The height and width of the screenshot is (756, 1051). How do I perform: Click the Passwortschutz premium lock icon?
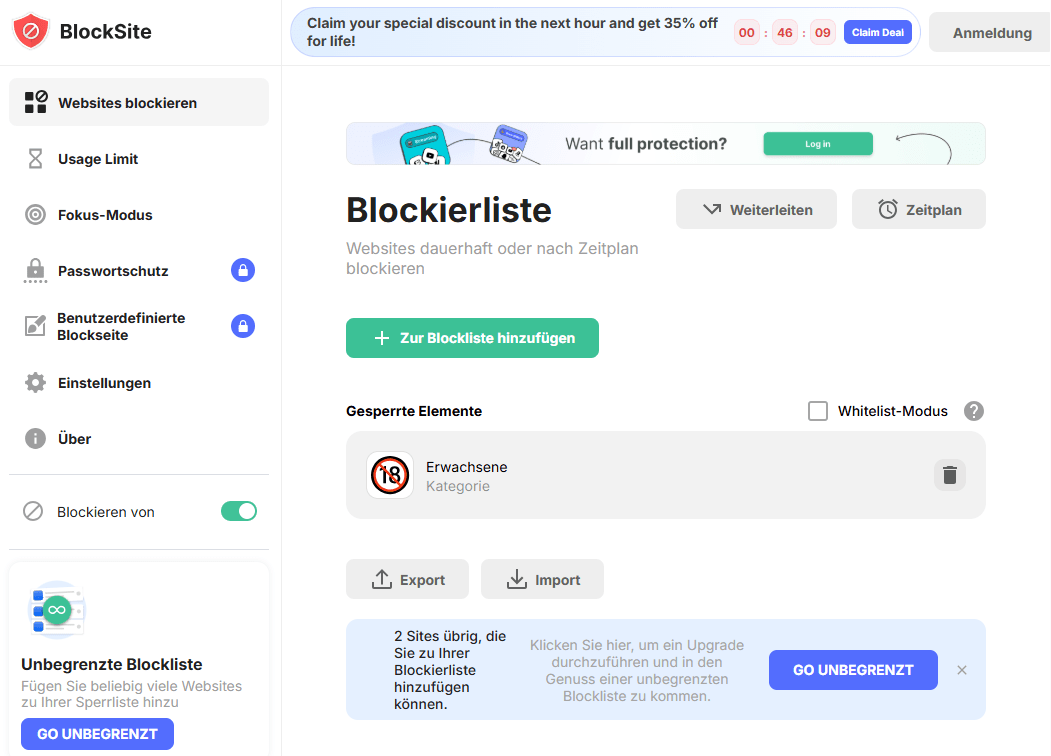243,270
